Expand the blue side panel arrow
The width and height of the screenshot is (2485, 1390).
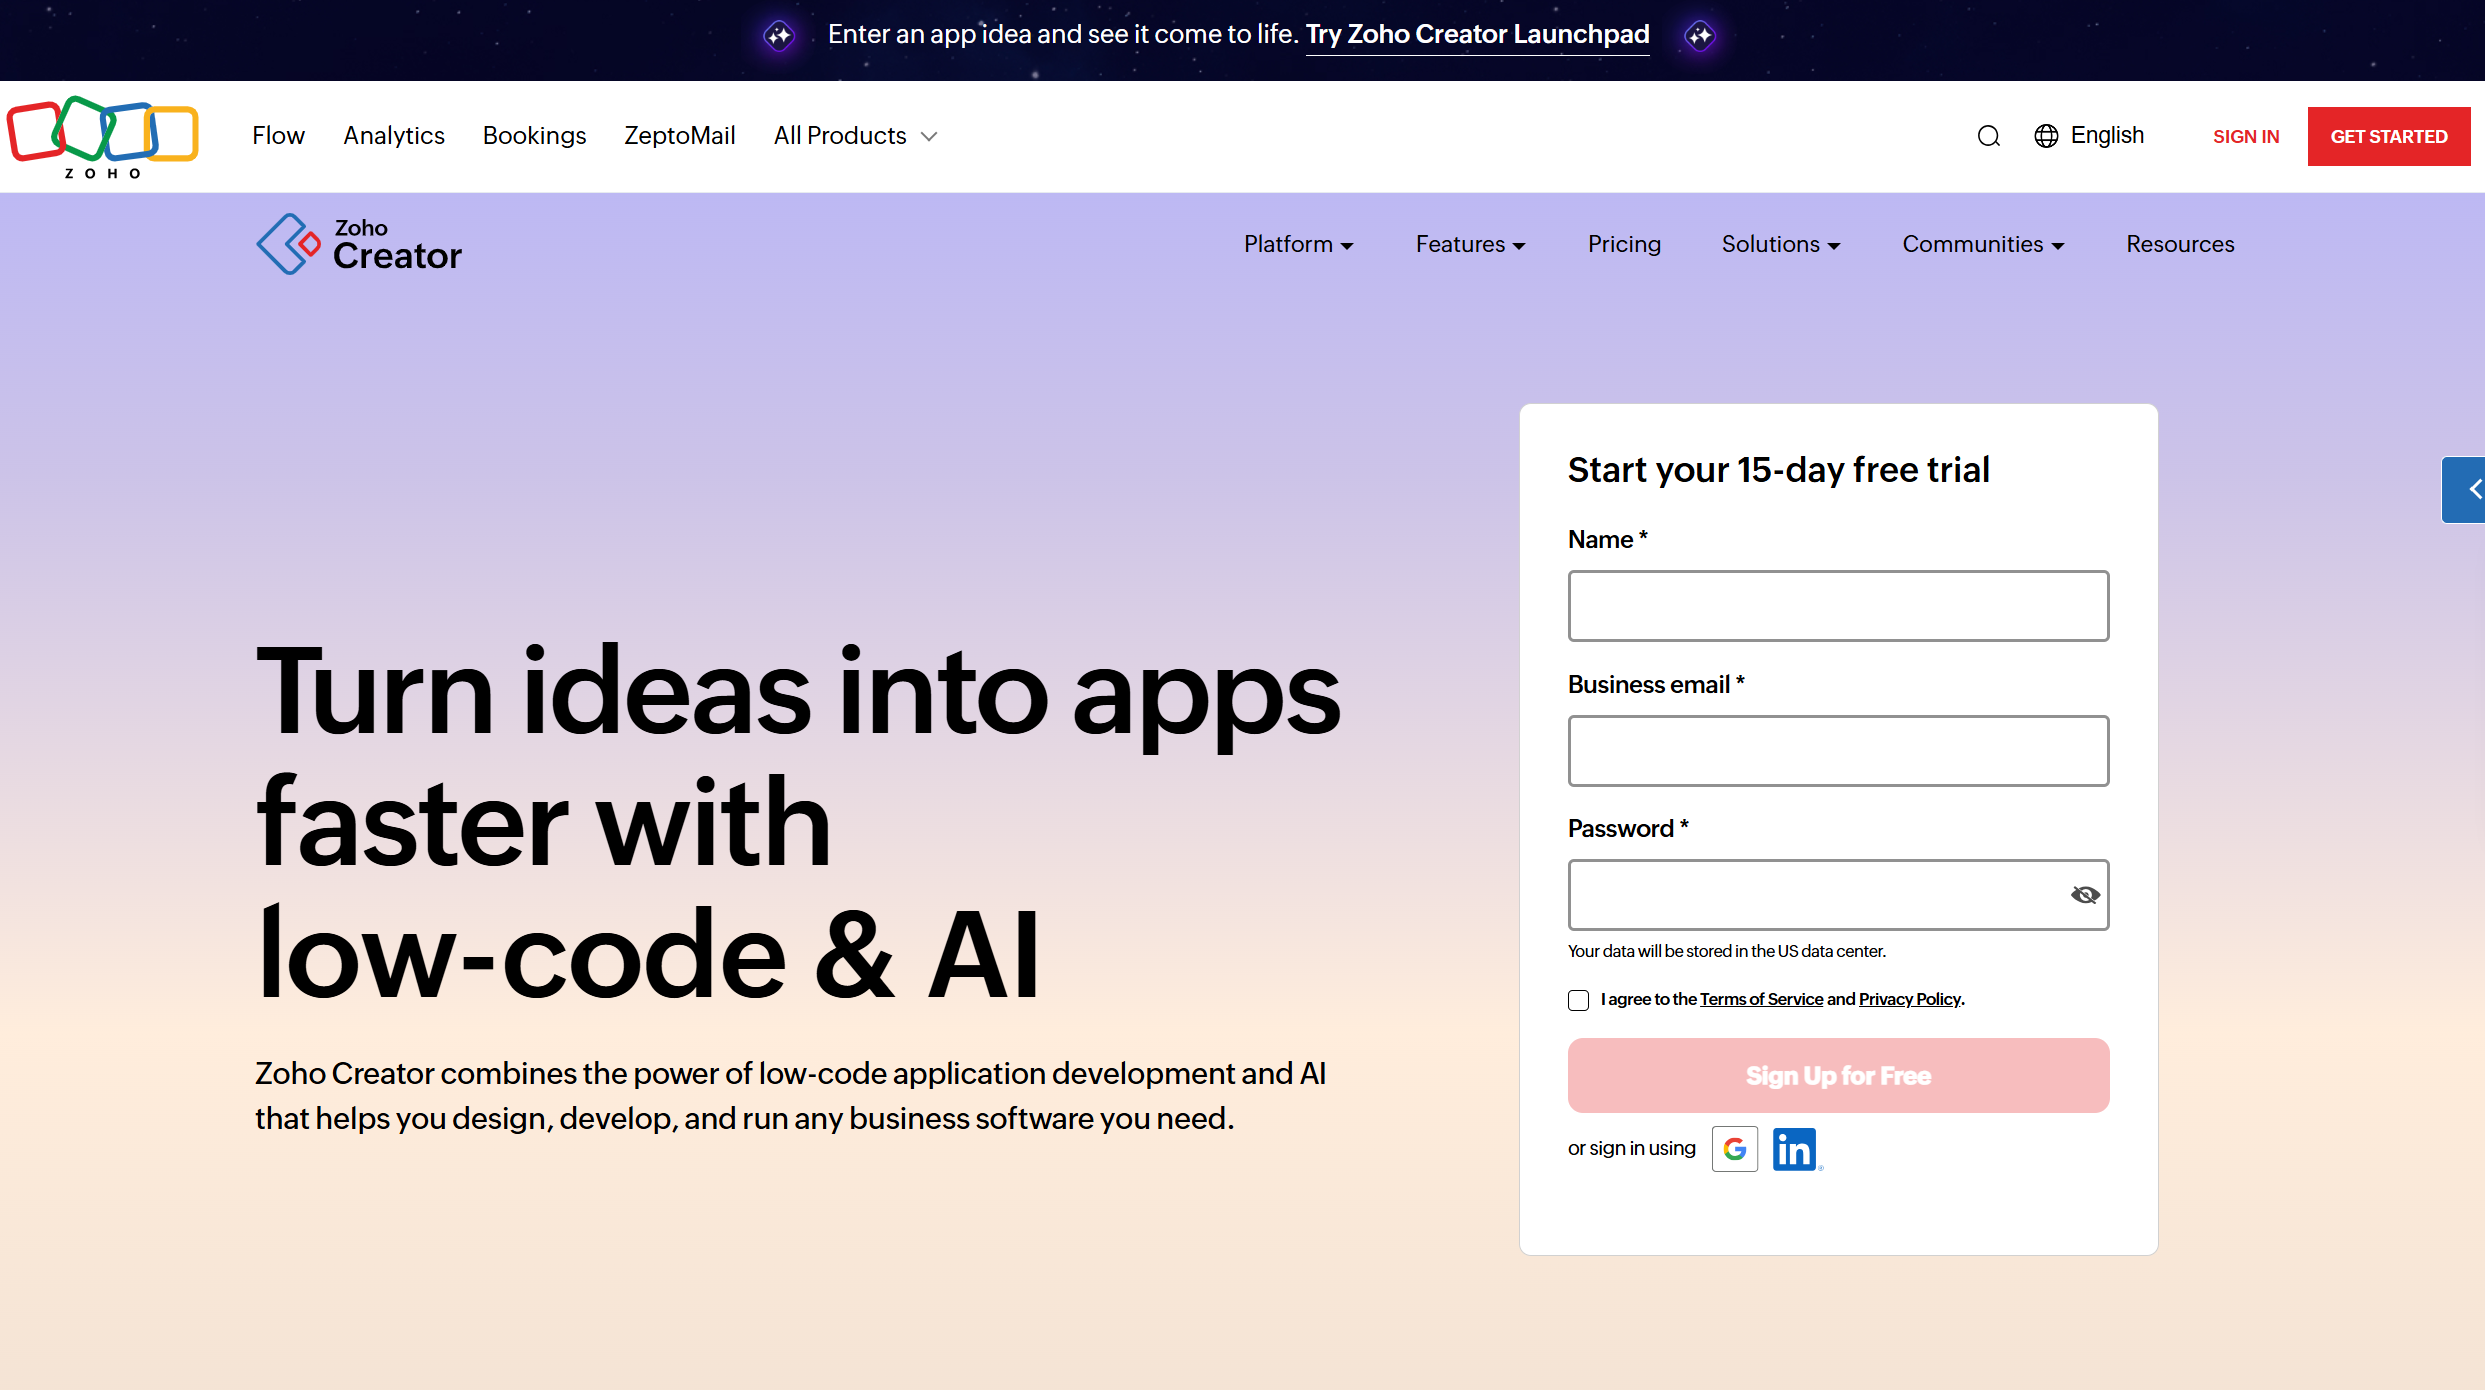(x=2464, y=489)
